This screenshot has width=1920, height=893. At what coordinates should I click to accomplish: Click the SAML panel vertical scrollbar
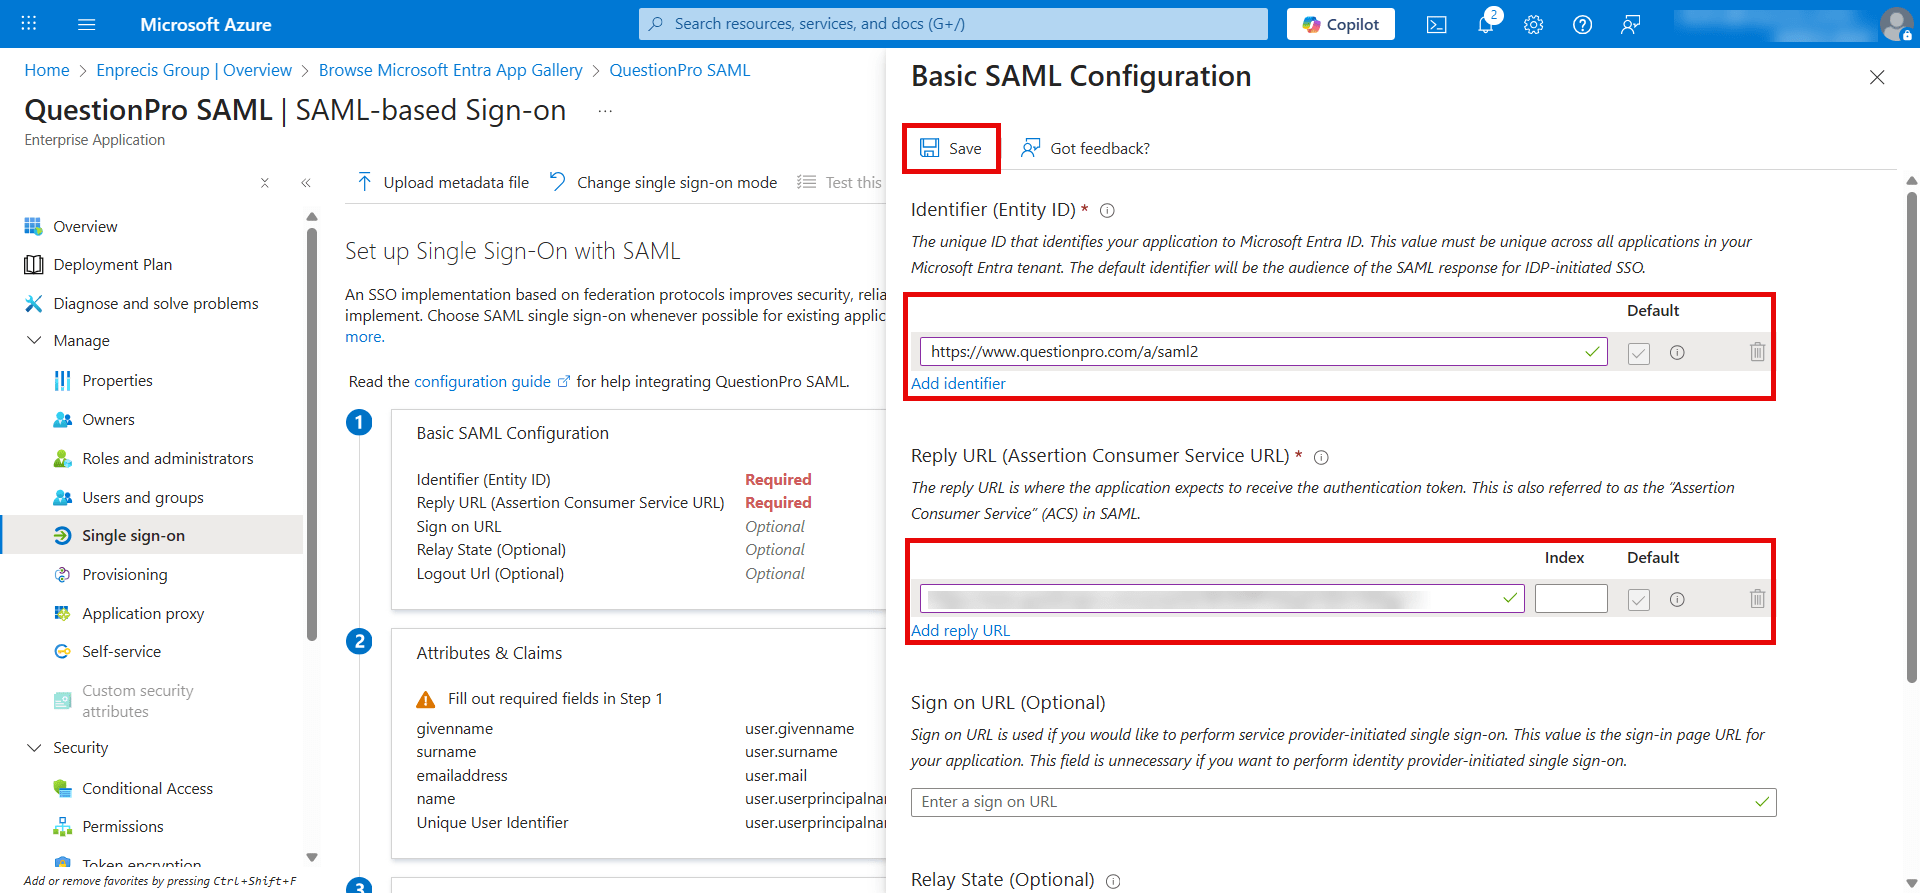1912,437
